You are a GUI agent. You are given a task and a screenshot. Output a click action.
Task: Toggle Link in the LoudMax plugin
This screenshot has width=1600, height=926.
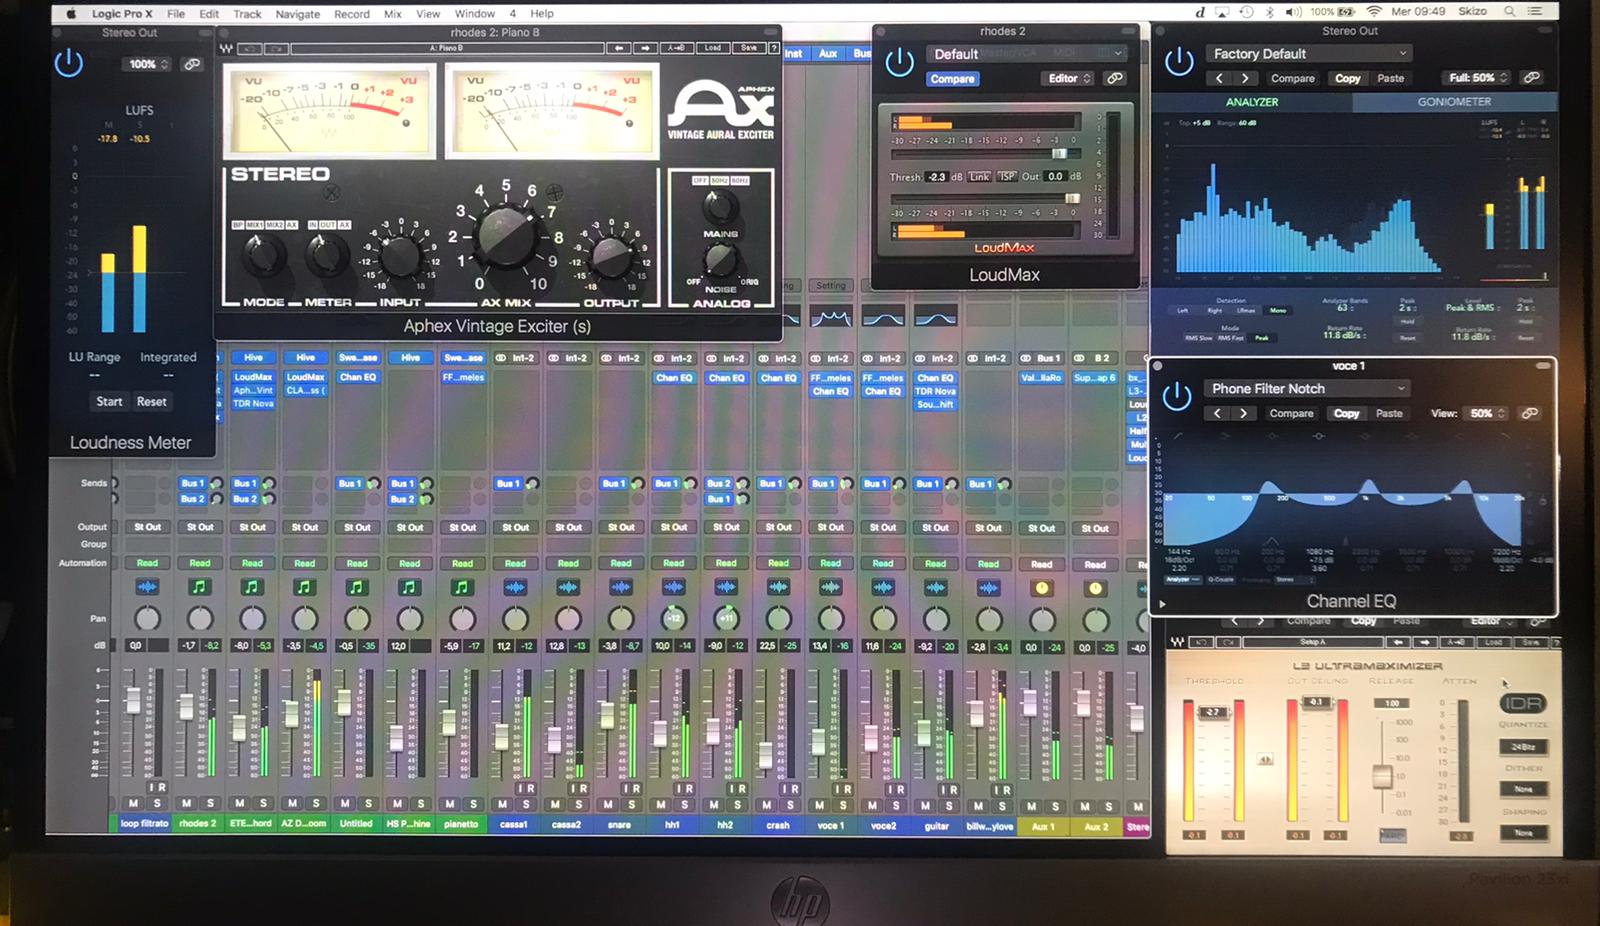(x=979, y=176)
